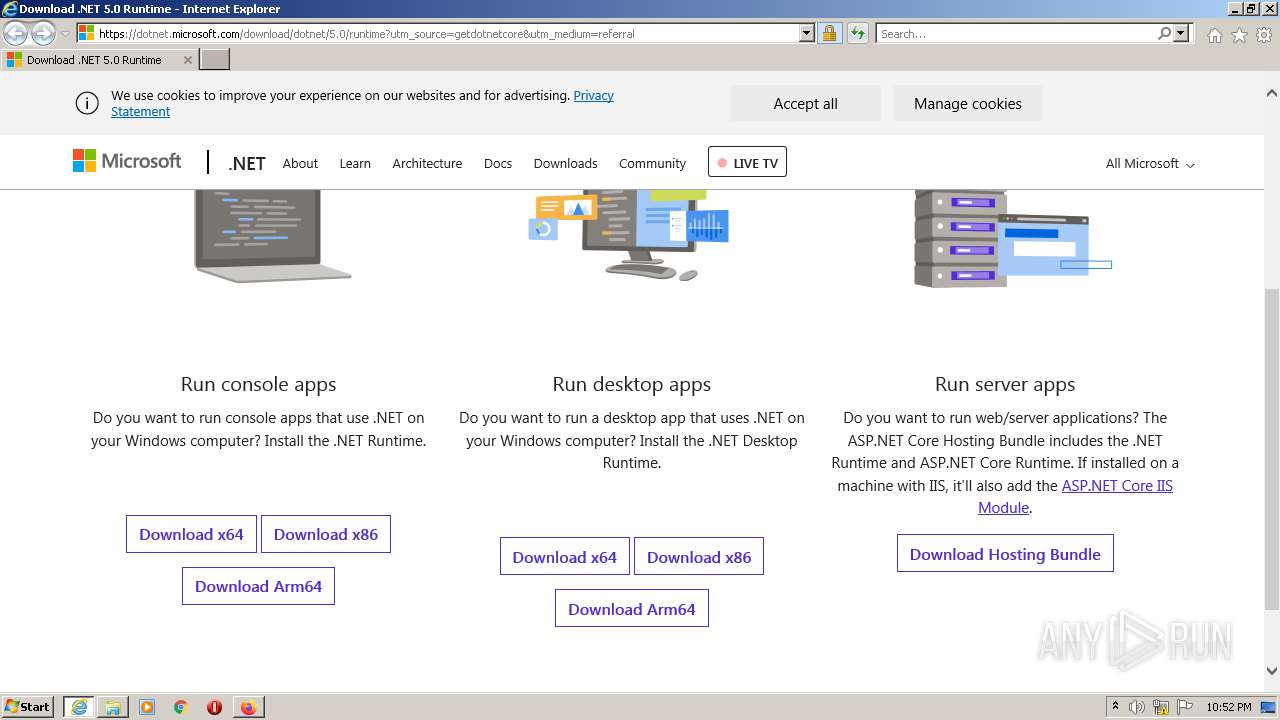Open Chrome taskbar icon
This screenshot has width=1280, height=720.
(181, 707)
